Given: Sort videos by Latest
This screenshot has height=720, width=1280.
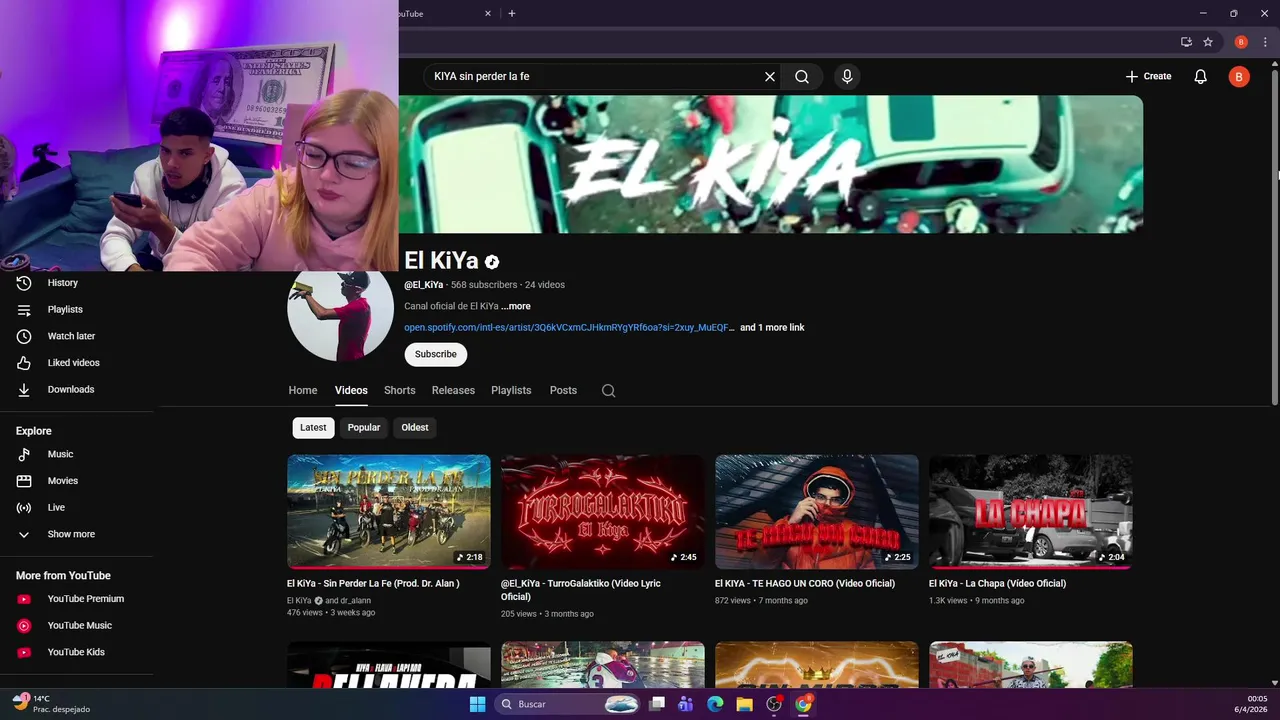Looking at the screenshot, I should tap(313, 427).
